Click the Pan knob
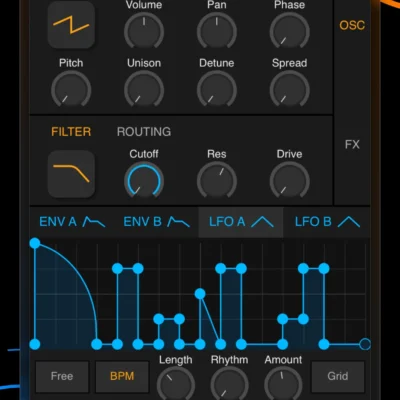This screenshot has width=400, height=400. pos(217,32)
